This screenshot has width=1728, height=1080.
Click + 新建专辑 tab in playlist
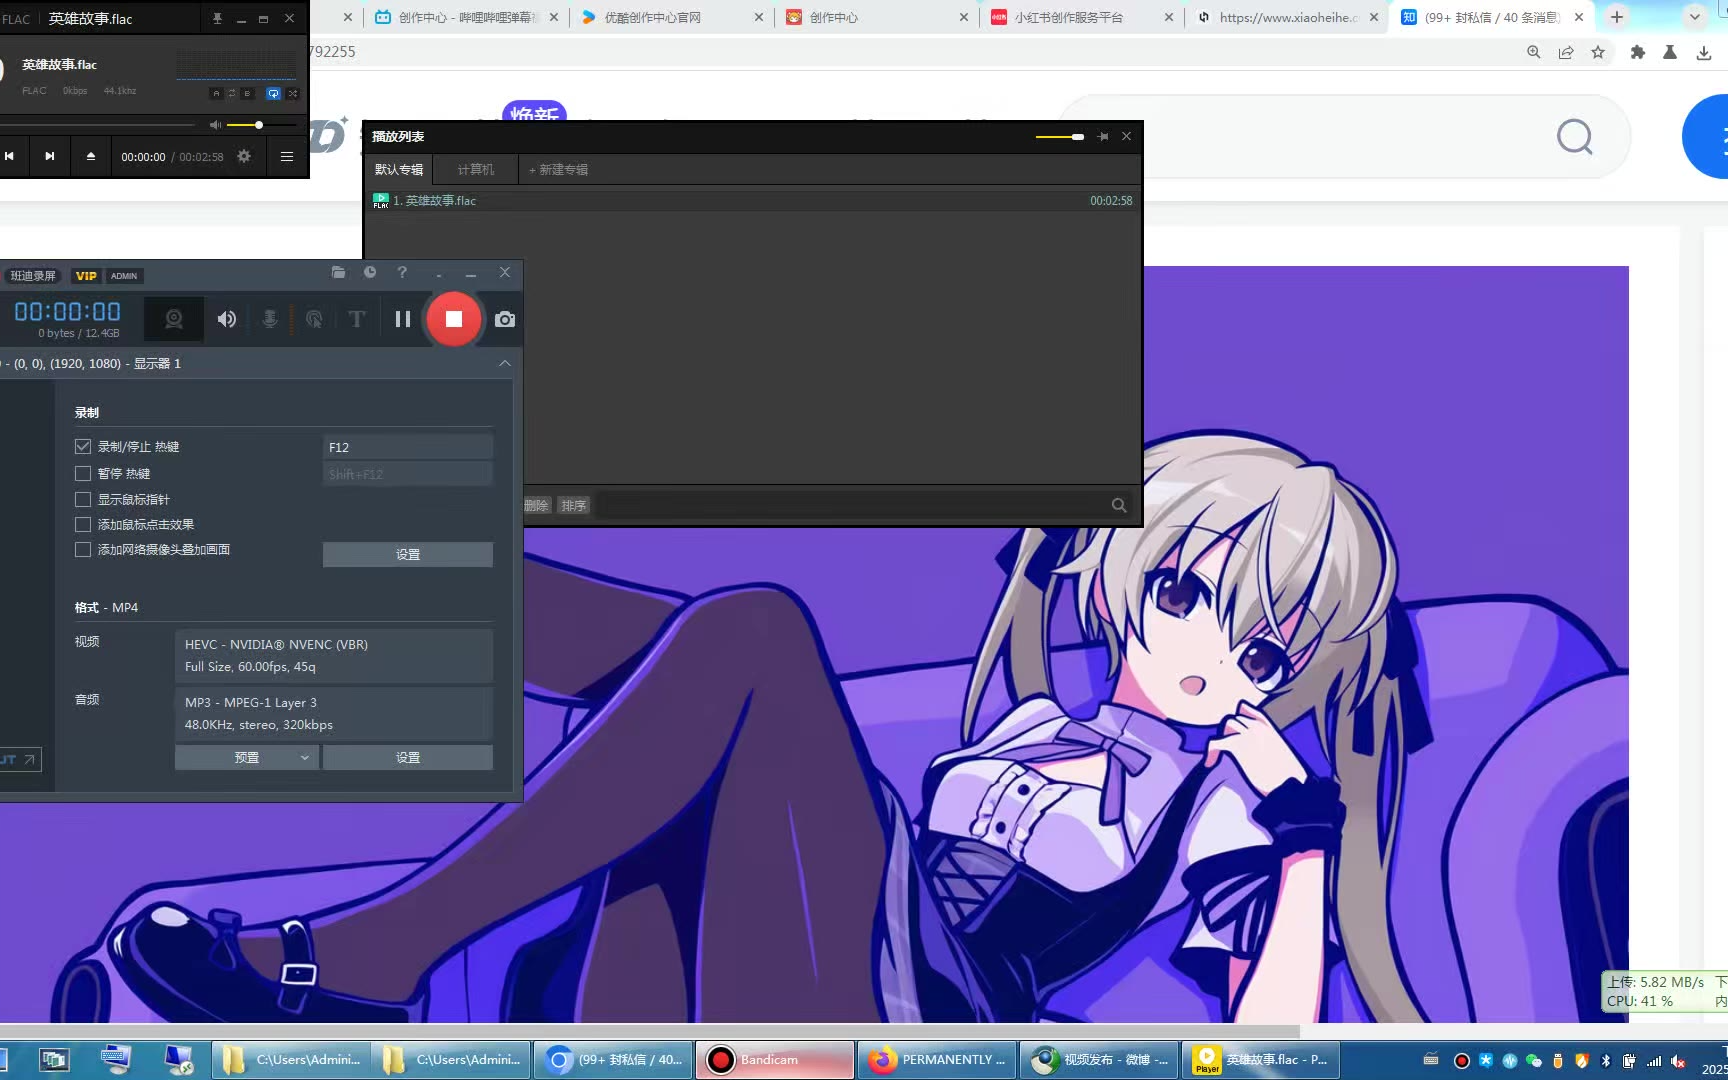tap(558, 169)
